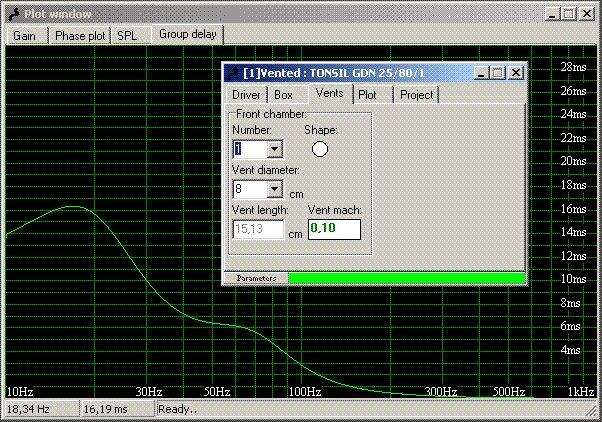Screen dimensions: 602x422
Task: Click the Vent mach value box
Action: [x=333, y=229]
